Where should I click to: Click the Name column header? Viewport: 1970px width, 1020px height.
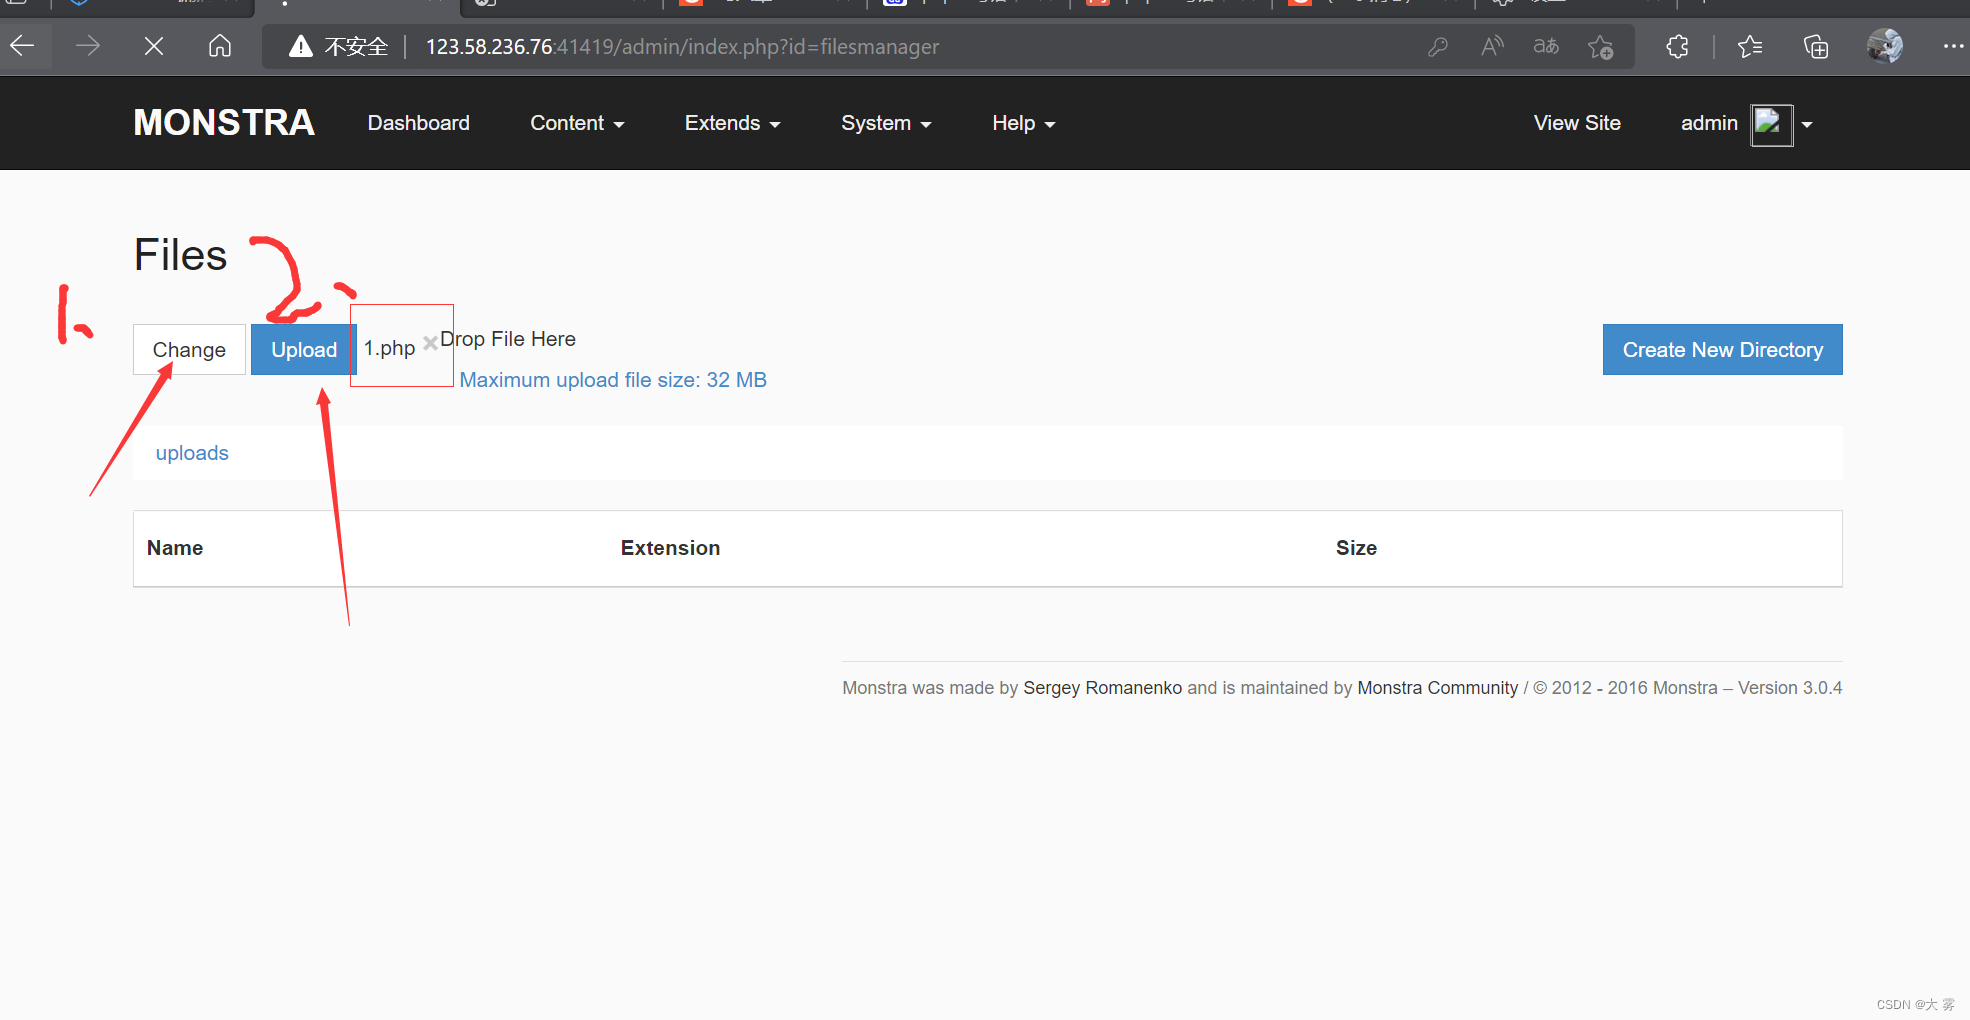[x=175, y=548]
